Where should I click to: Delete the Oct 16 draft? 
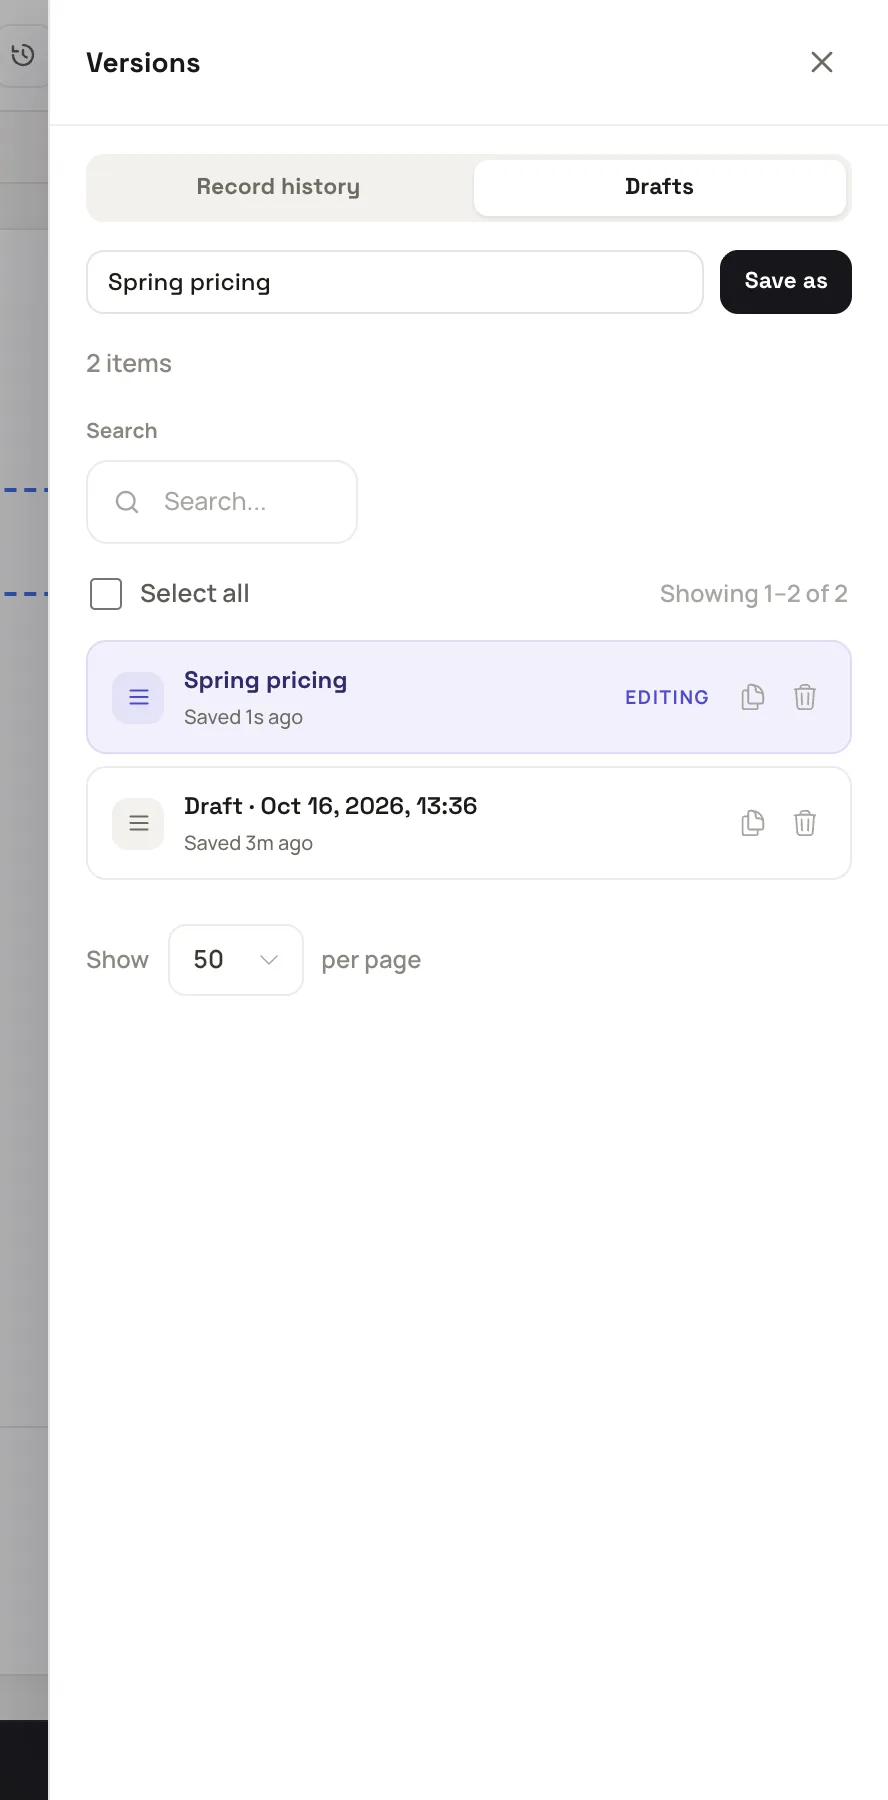click(805, 823)
